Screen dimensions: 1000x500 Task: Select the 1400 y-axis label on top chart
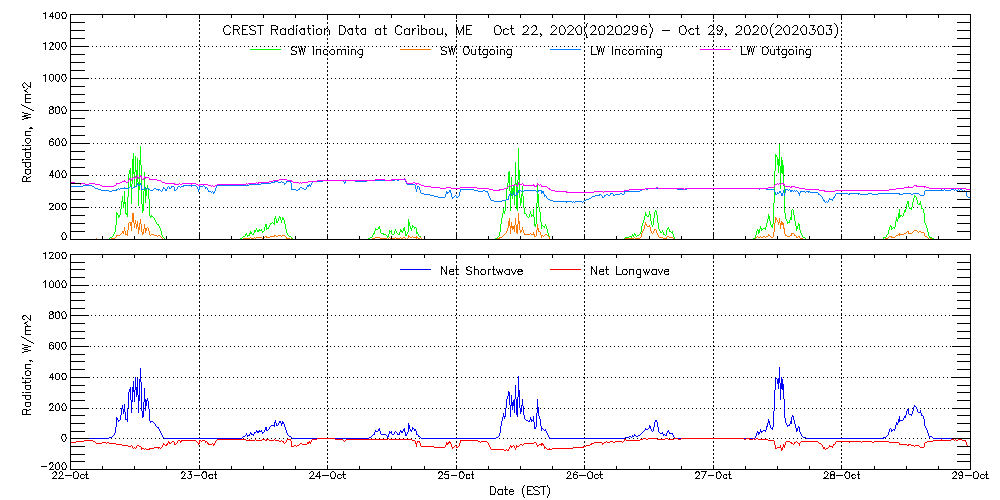point(54,17)
